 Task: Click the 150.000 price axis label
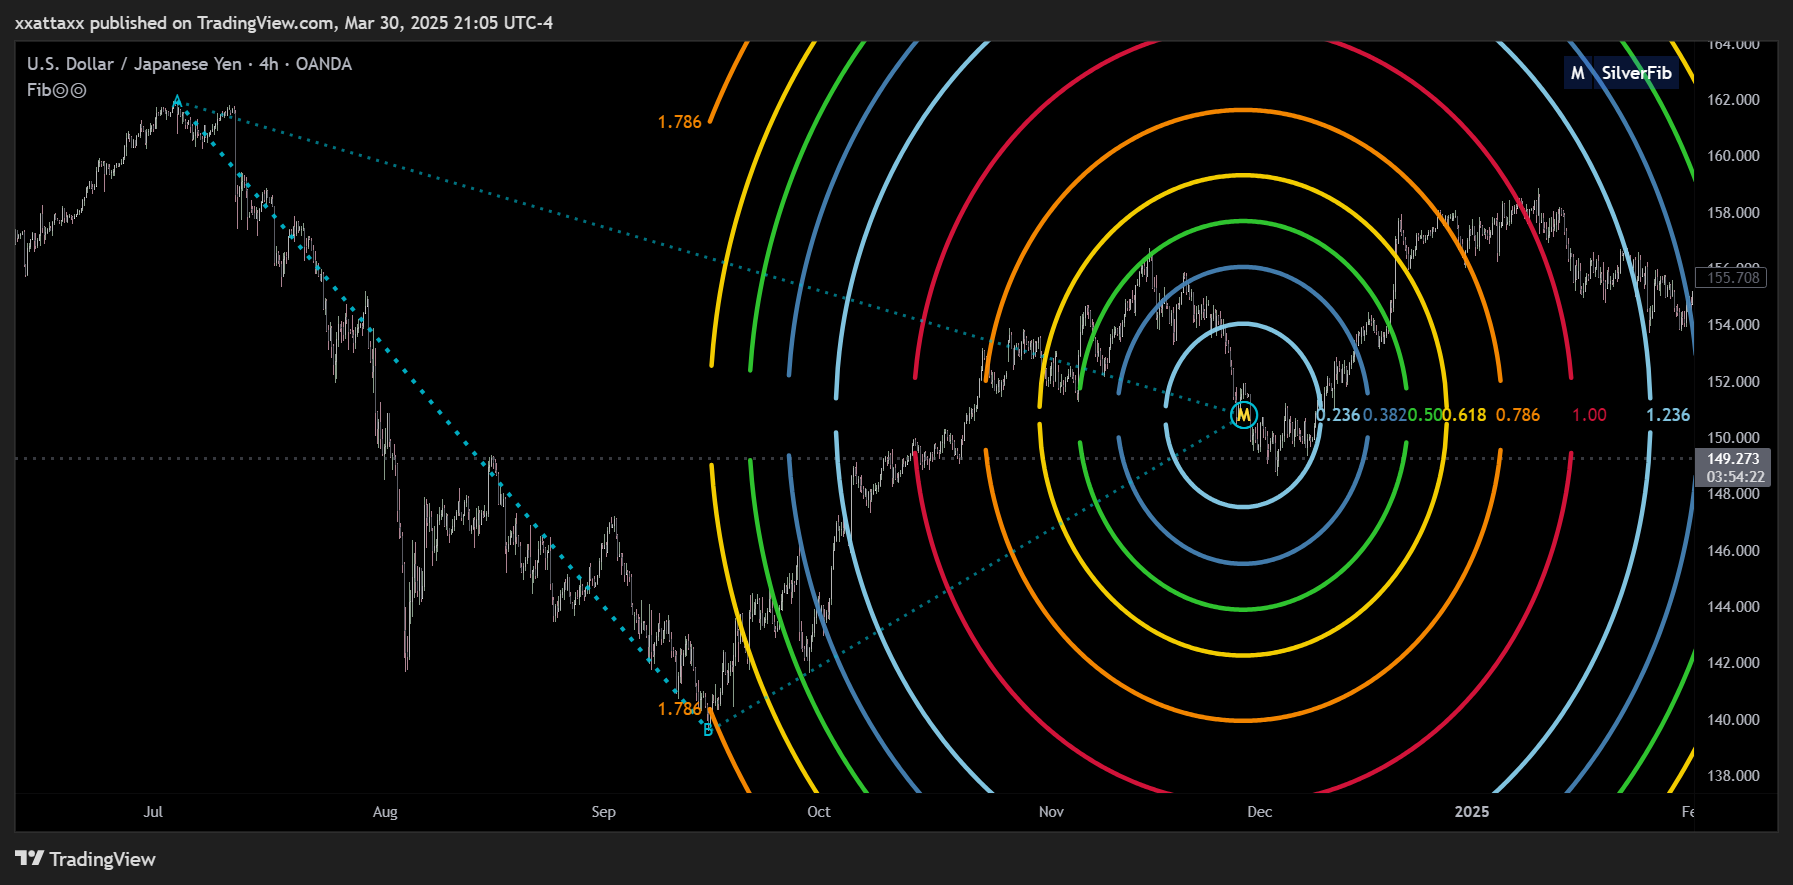(1733, 438)
